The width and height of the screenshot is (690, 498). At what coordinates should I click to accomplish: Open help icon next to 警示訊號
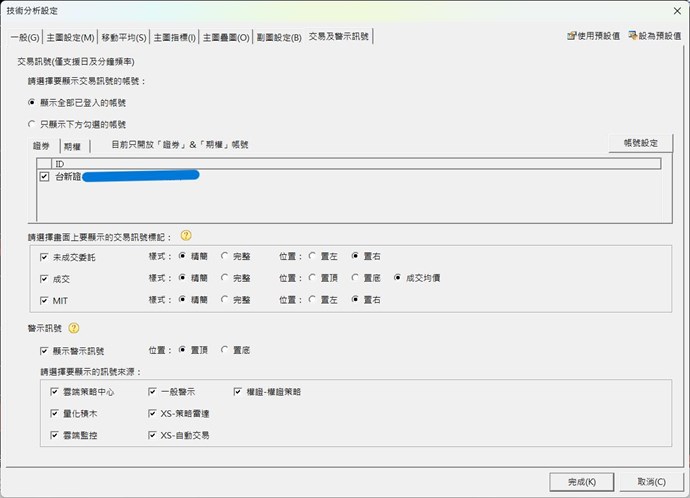pos(73,328)
